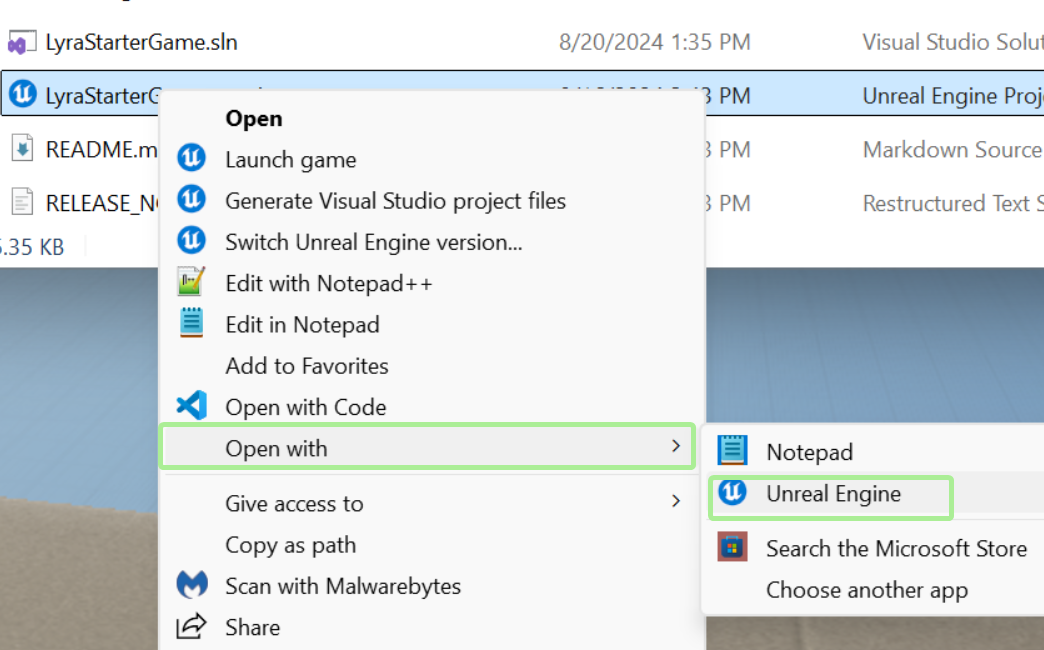The image size is (1044, 650).
Task: Click the README markdown file icon
Action: [x=22, y=149]
